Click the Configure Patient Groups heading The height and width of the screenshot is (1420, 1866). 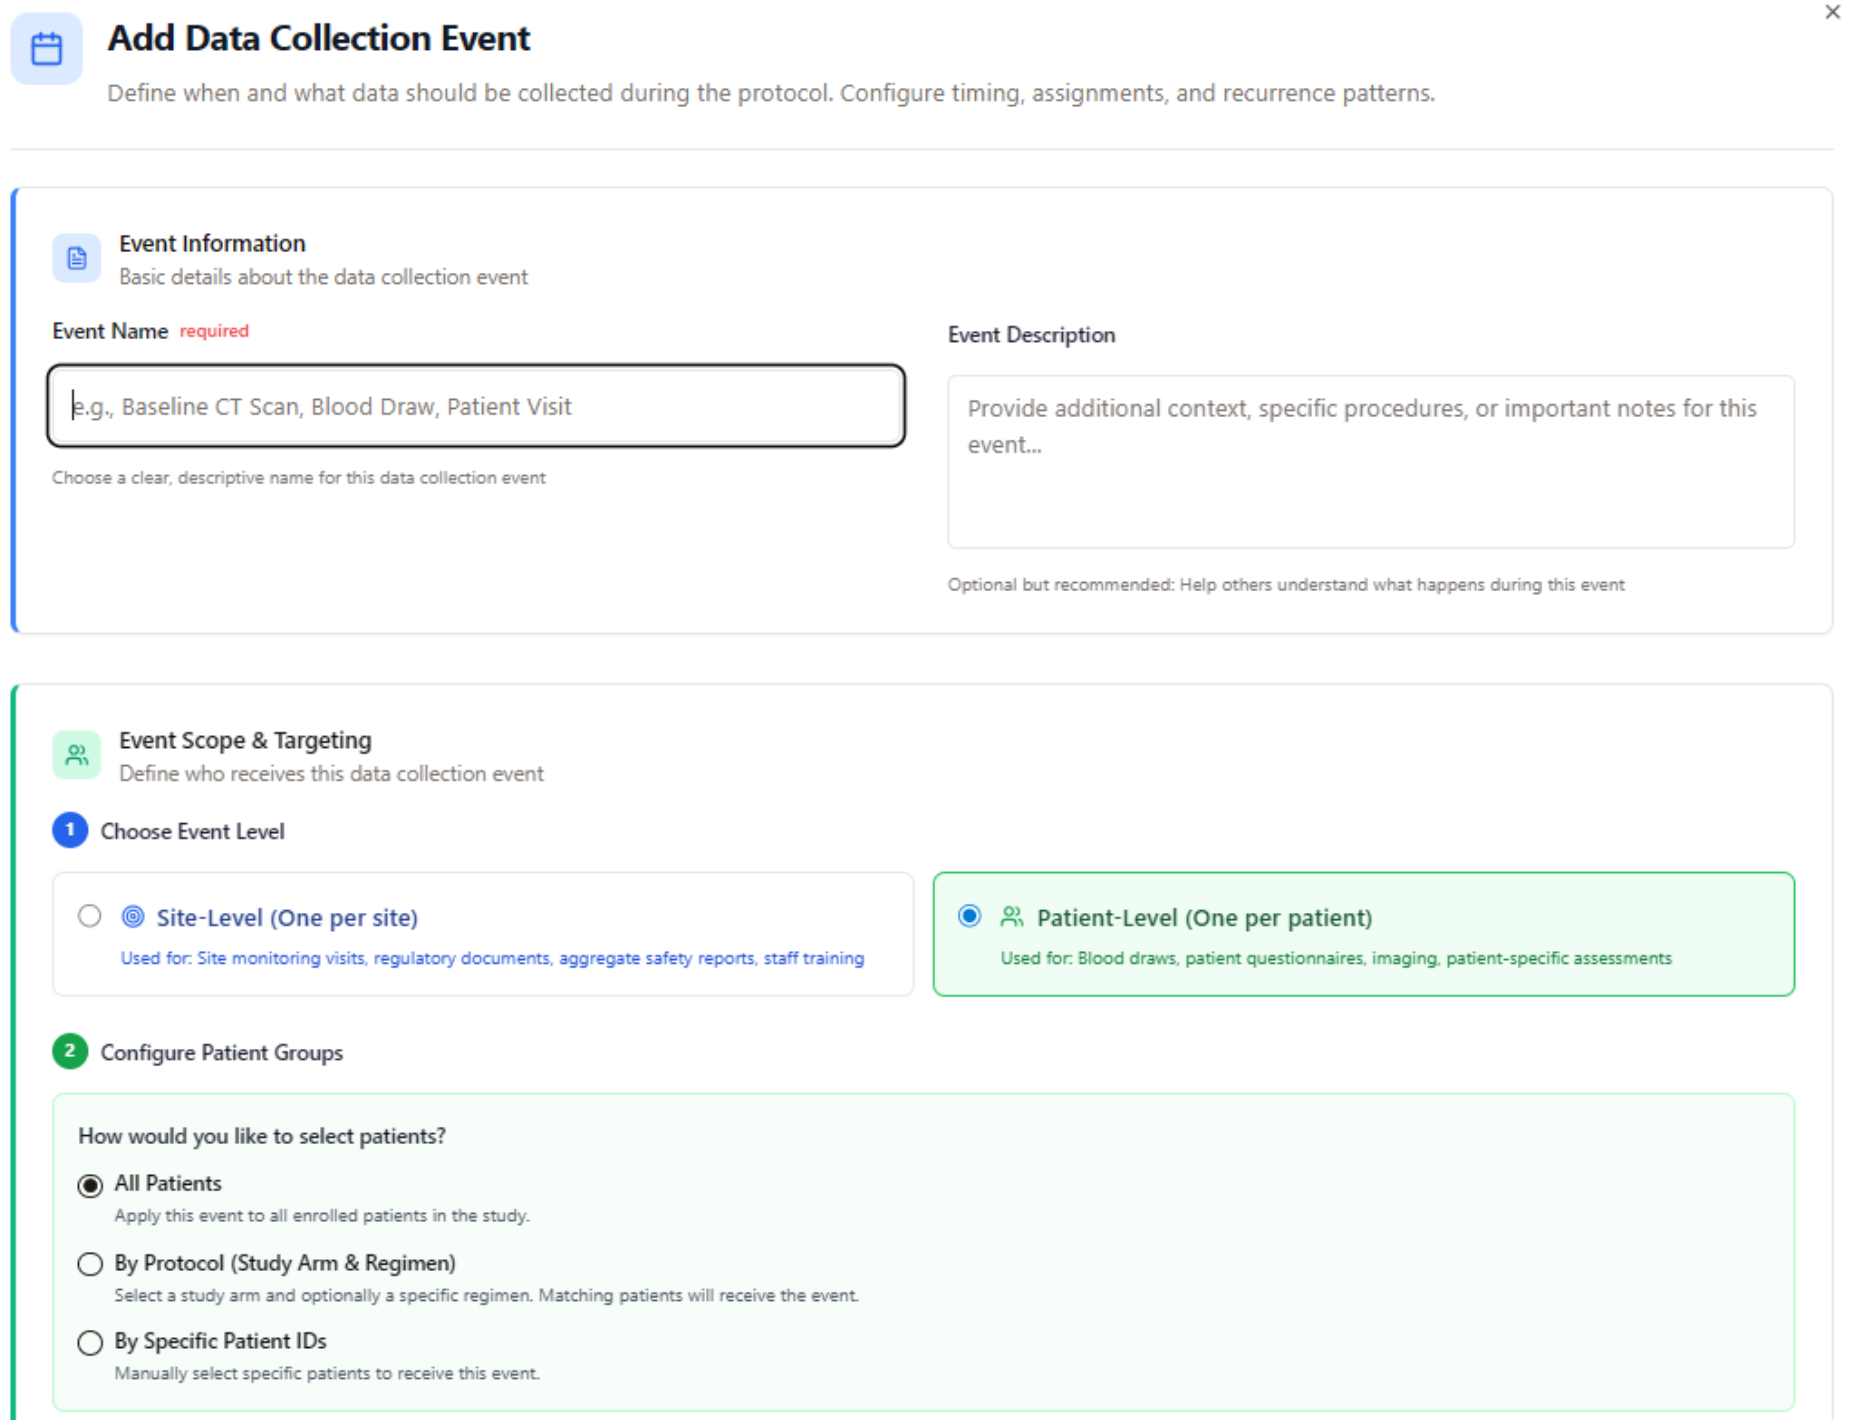pos(220,1052)
